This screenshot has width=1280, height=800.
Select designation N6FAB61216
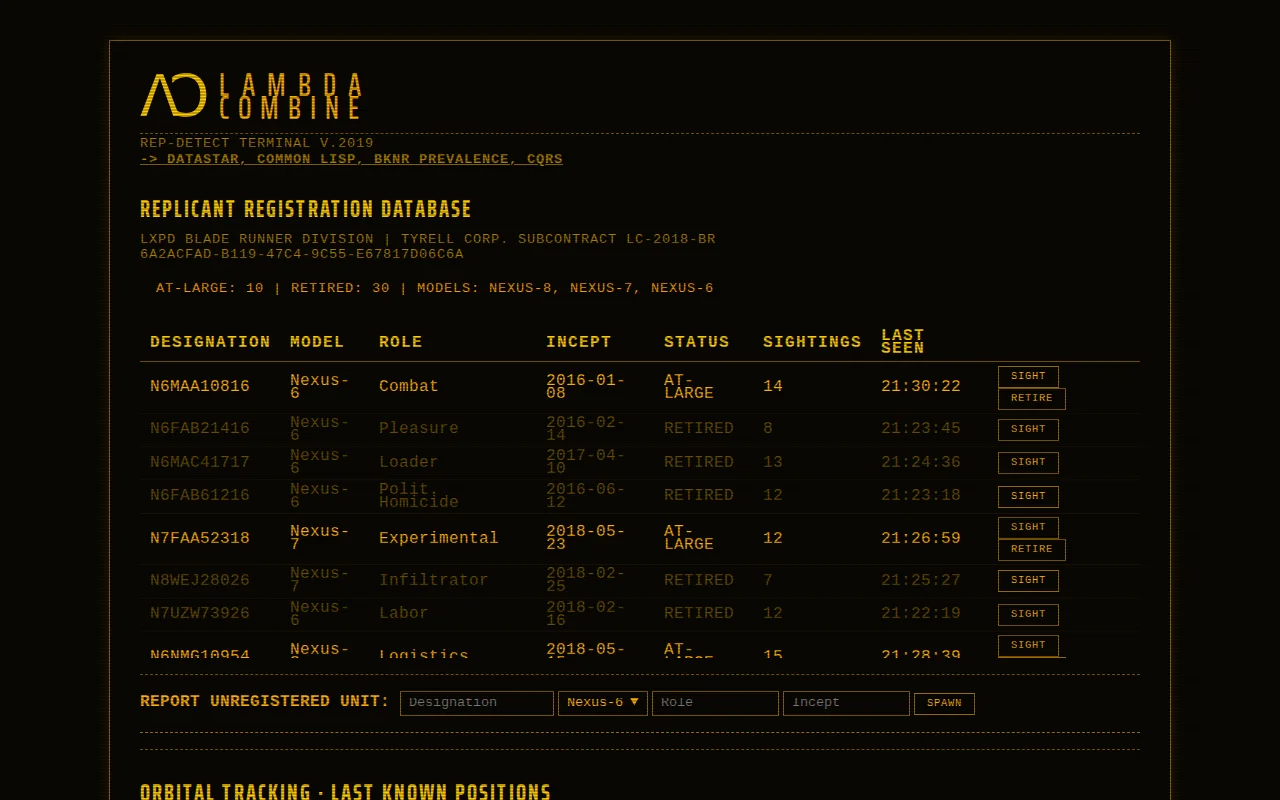[200, 496]
